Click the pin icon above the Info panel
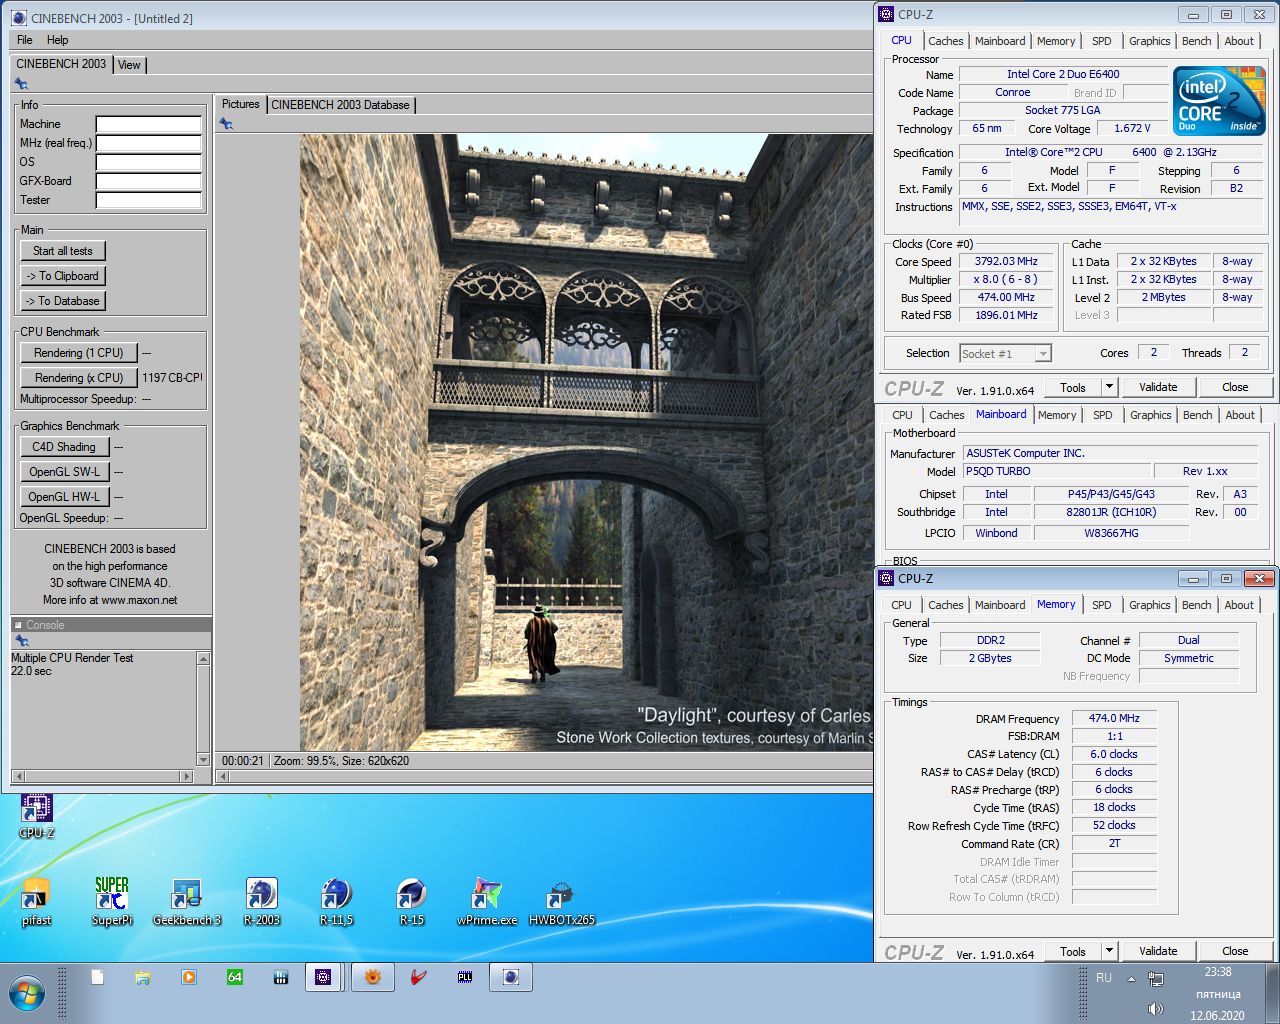 (x=21, y=84)
